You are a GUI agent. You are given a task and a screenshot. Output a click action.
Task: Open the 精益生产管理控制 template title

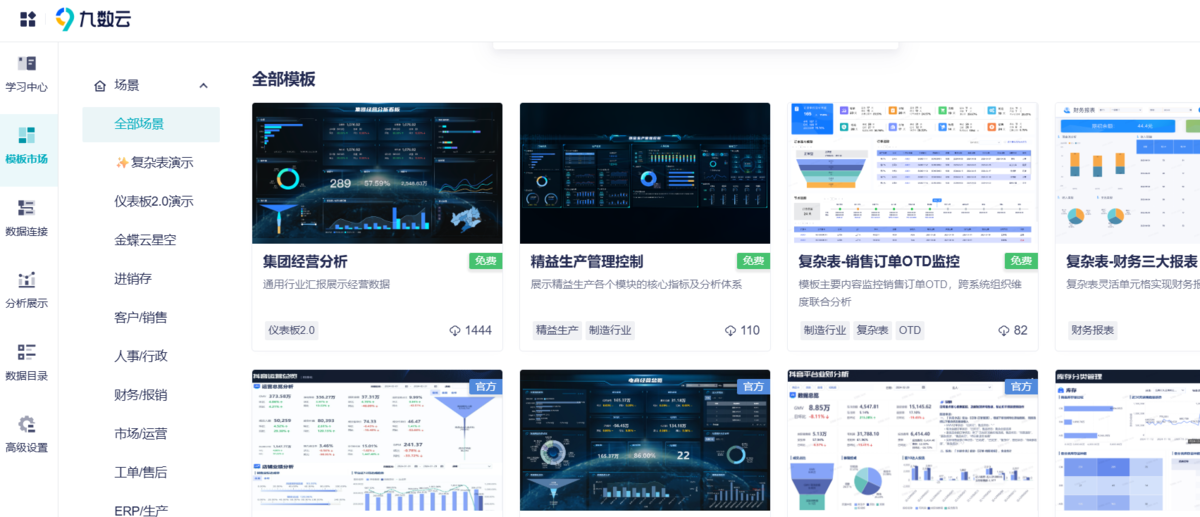(x=587, y=262)
